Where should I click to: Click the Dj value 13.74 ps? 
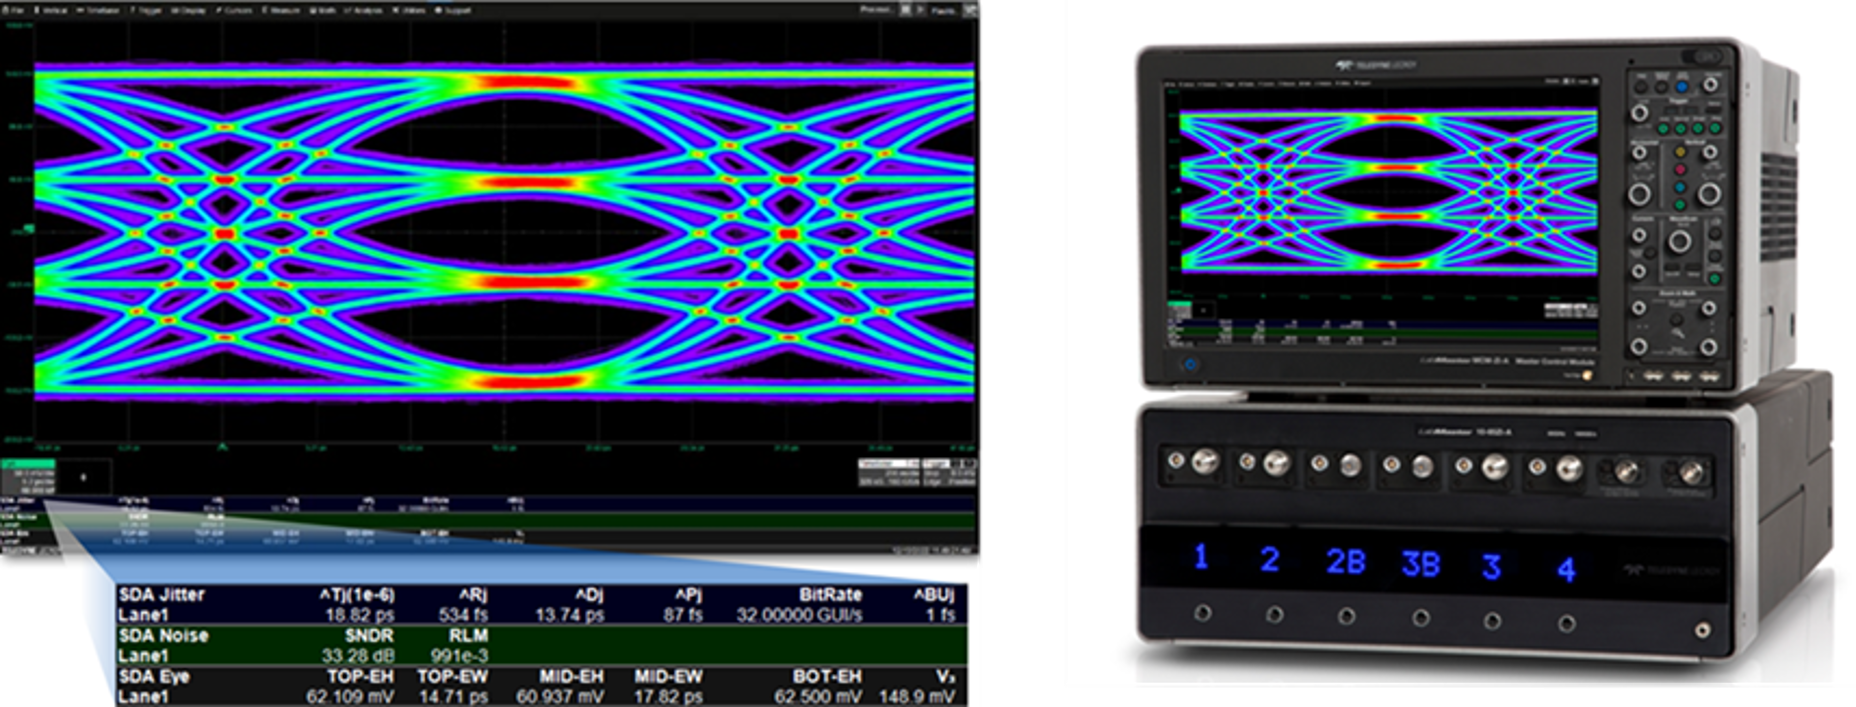(569, 615)
